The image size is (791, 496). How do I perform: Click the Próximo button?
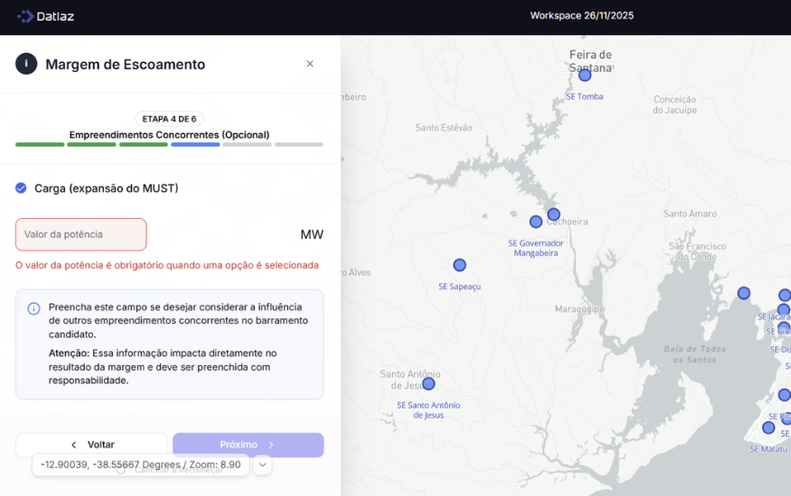click(x=248, y=445)
